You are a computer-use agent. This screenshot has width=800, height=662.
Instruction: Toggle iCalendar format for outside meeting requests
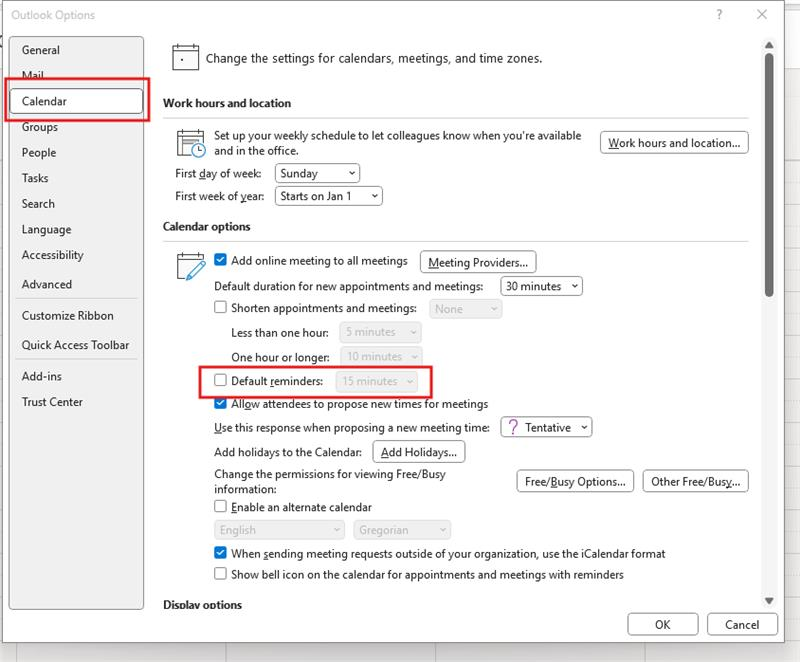220,553
